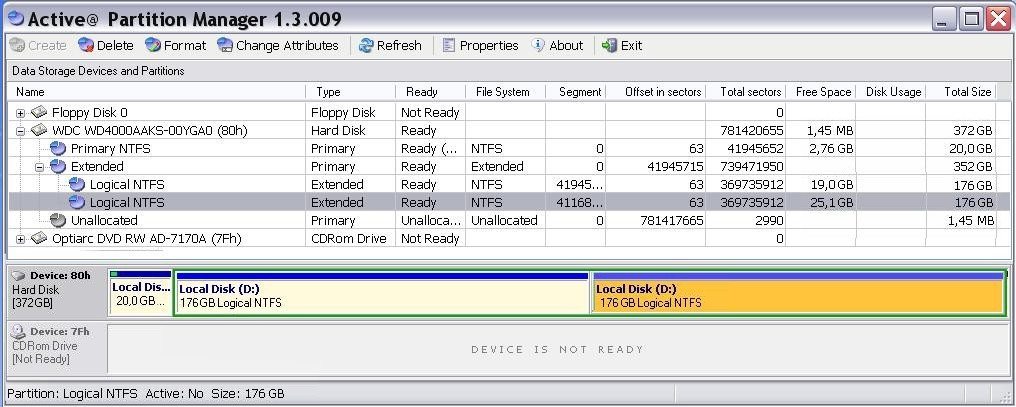The width and height of the screenshot is (1016, 407).
Task: Open Properties from the toolbar
Action: (480, 45)
